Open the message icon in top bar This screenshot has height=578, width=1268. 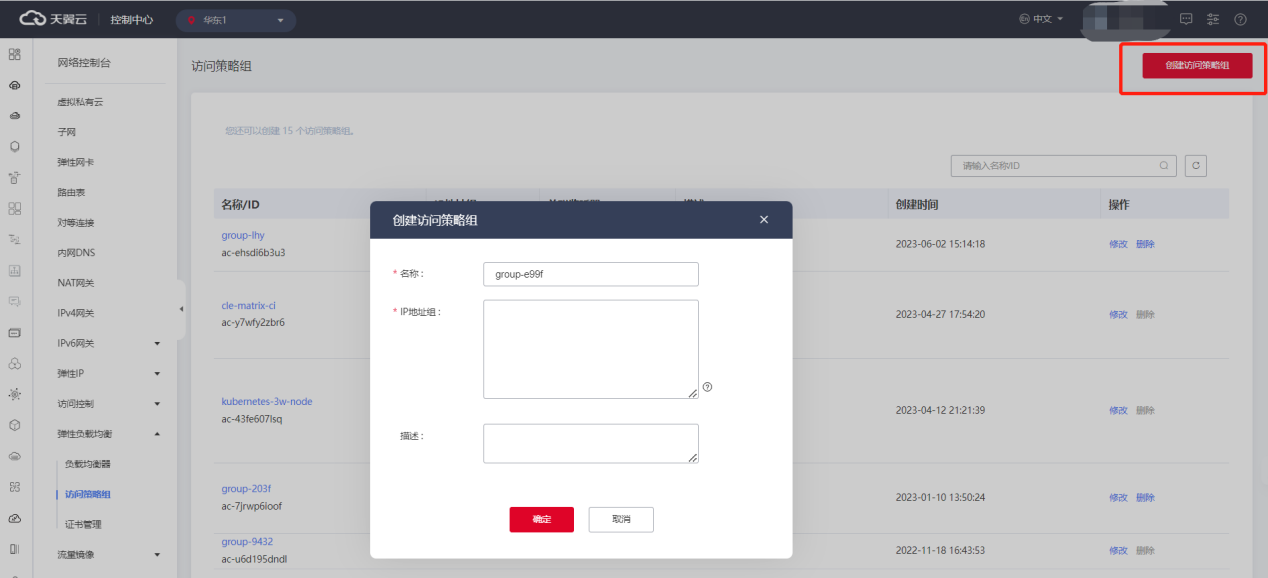click(x=1186, y=19)
